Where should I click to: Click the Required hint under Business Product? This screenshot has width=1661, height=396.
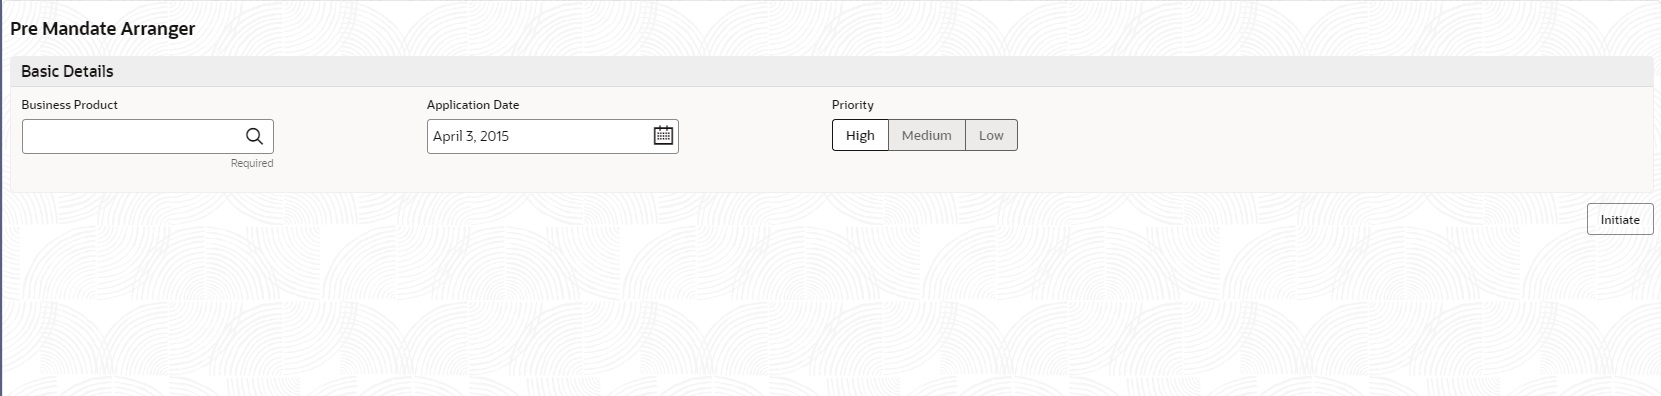252,163
